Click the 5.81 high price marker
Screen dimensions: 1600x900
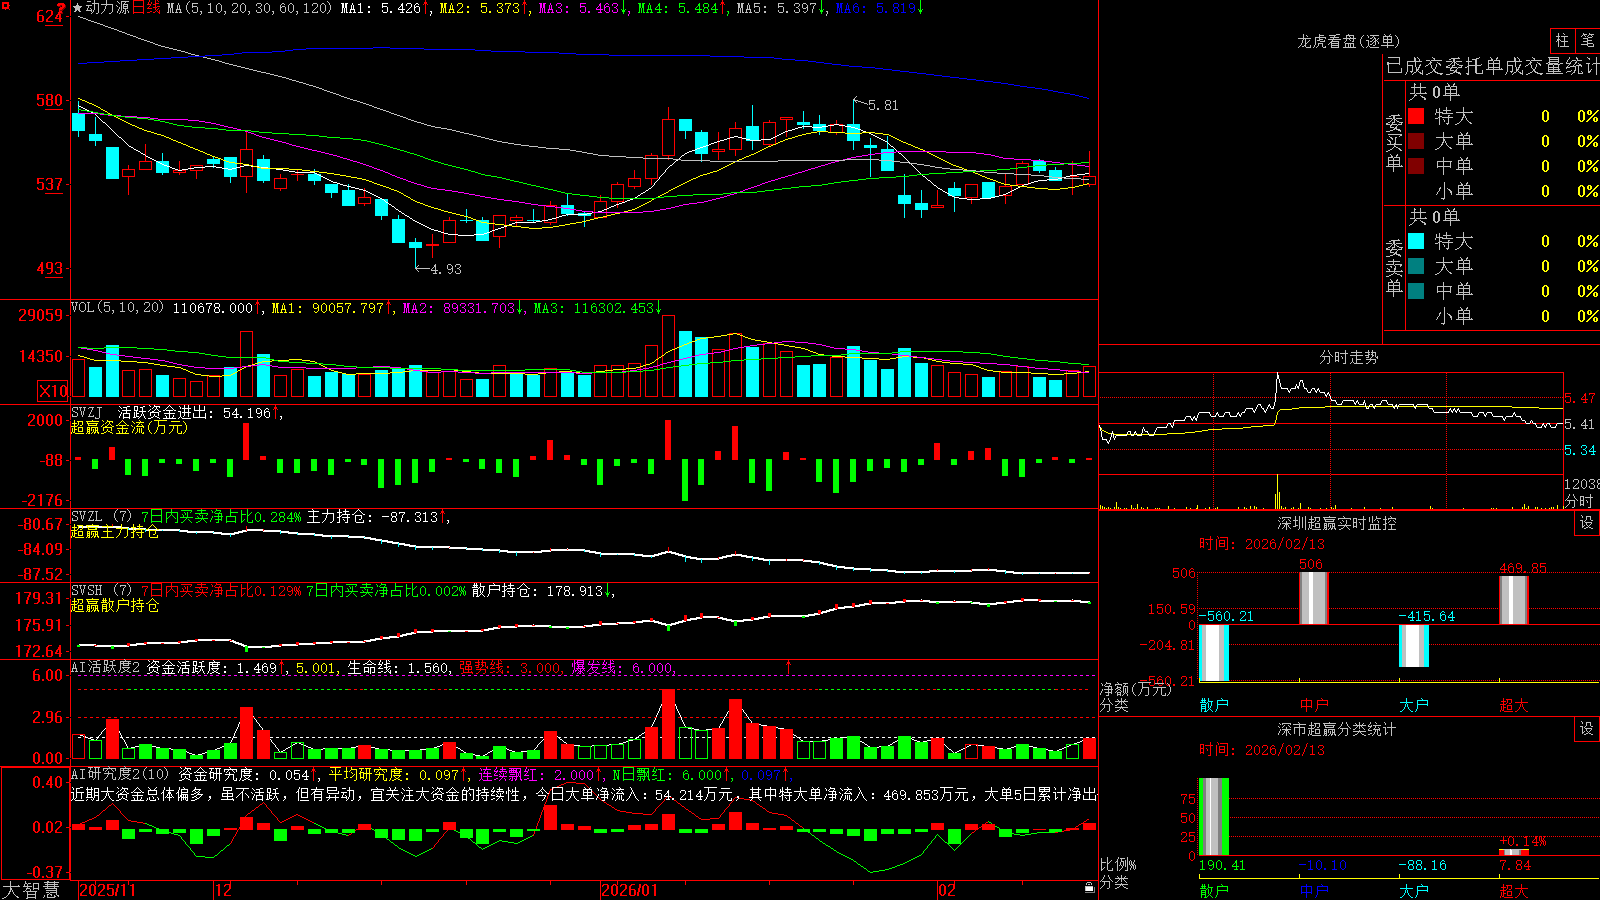(882, 105)
